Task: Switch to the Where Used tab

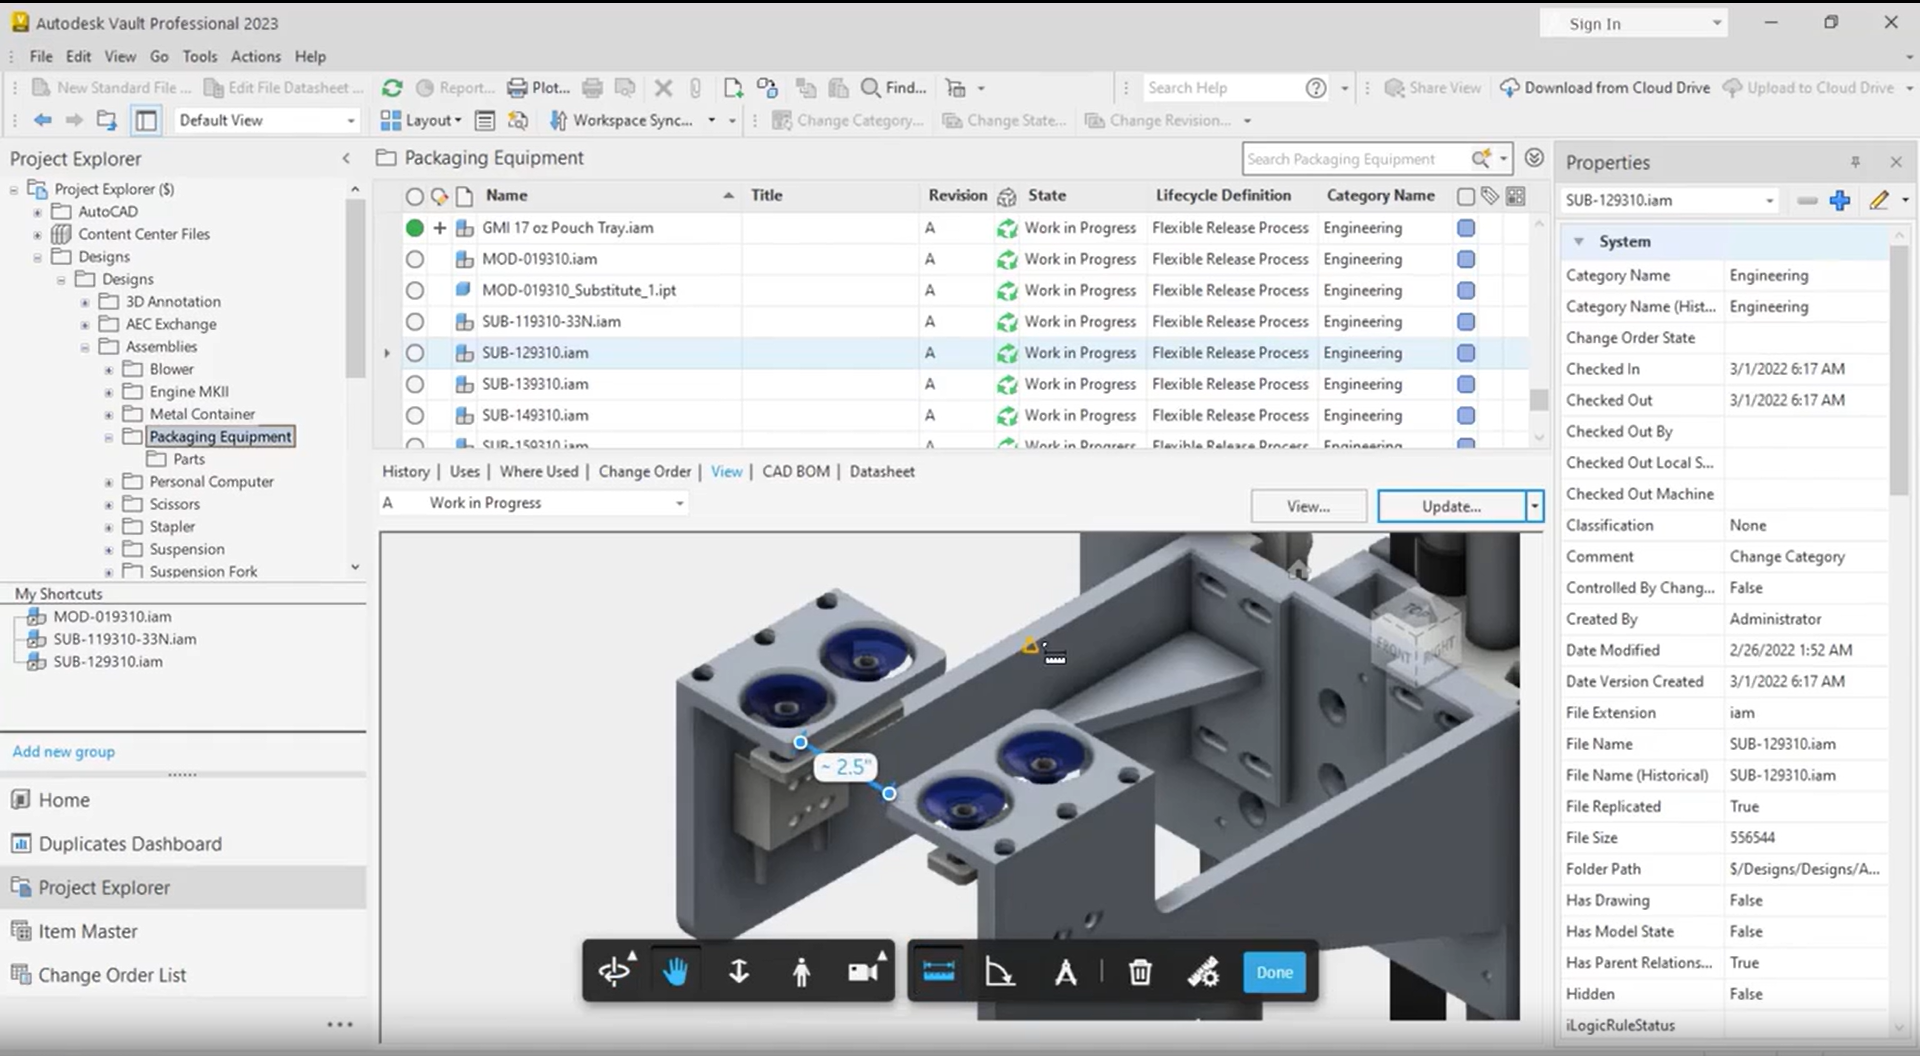Action: [x=539, y=472]
